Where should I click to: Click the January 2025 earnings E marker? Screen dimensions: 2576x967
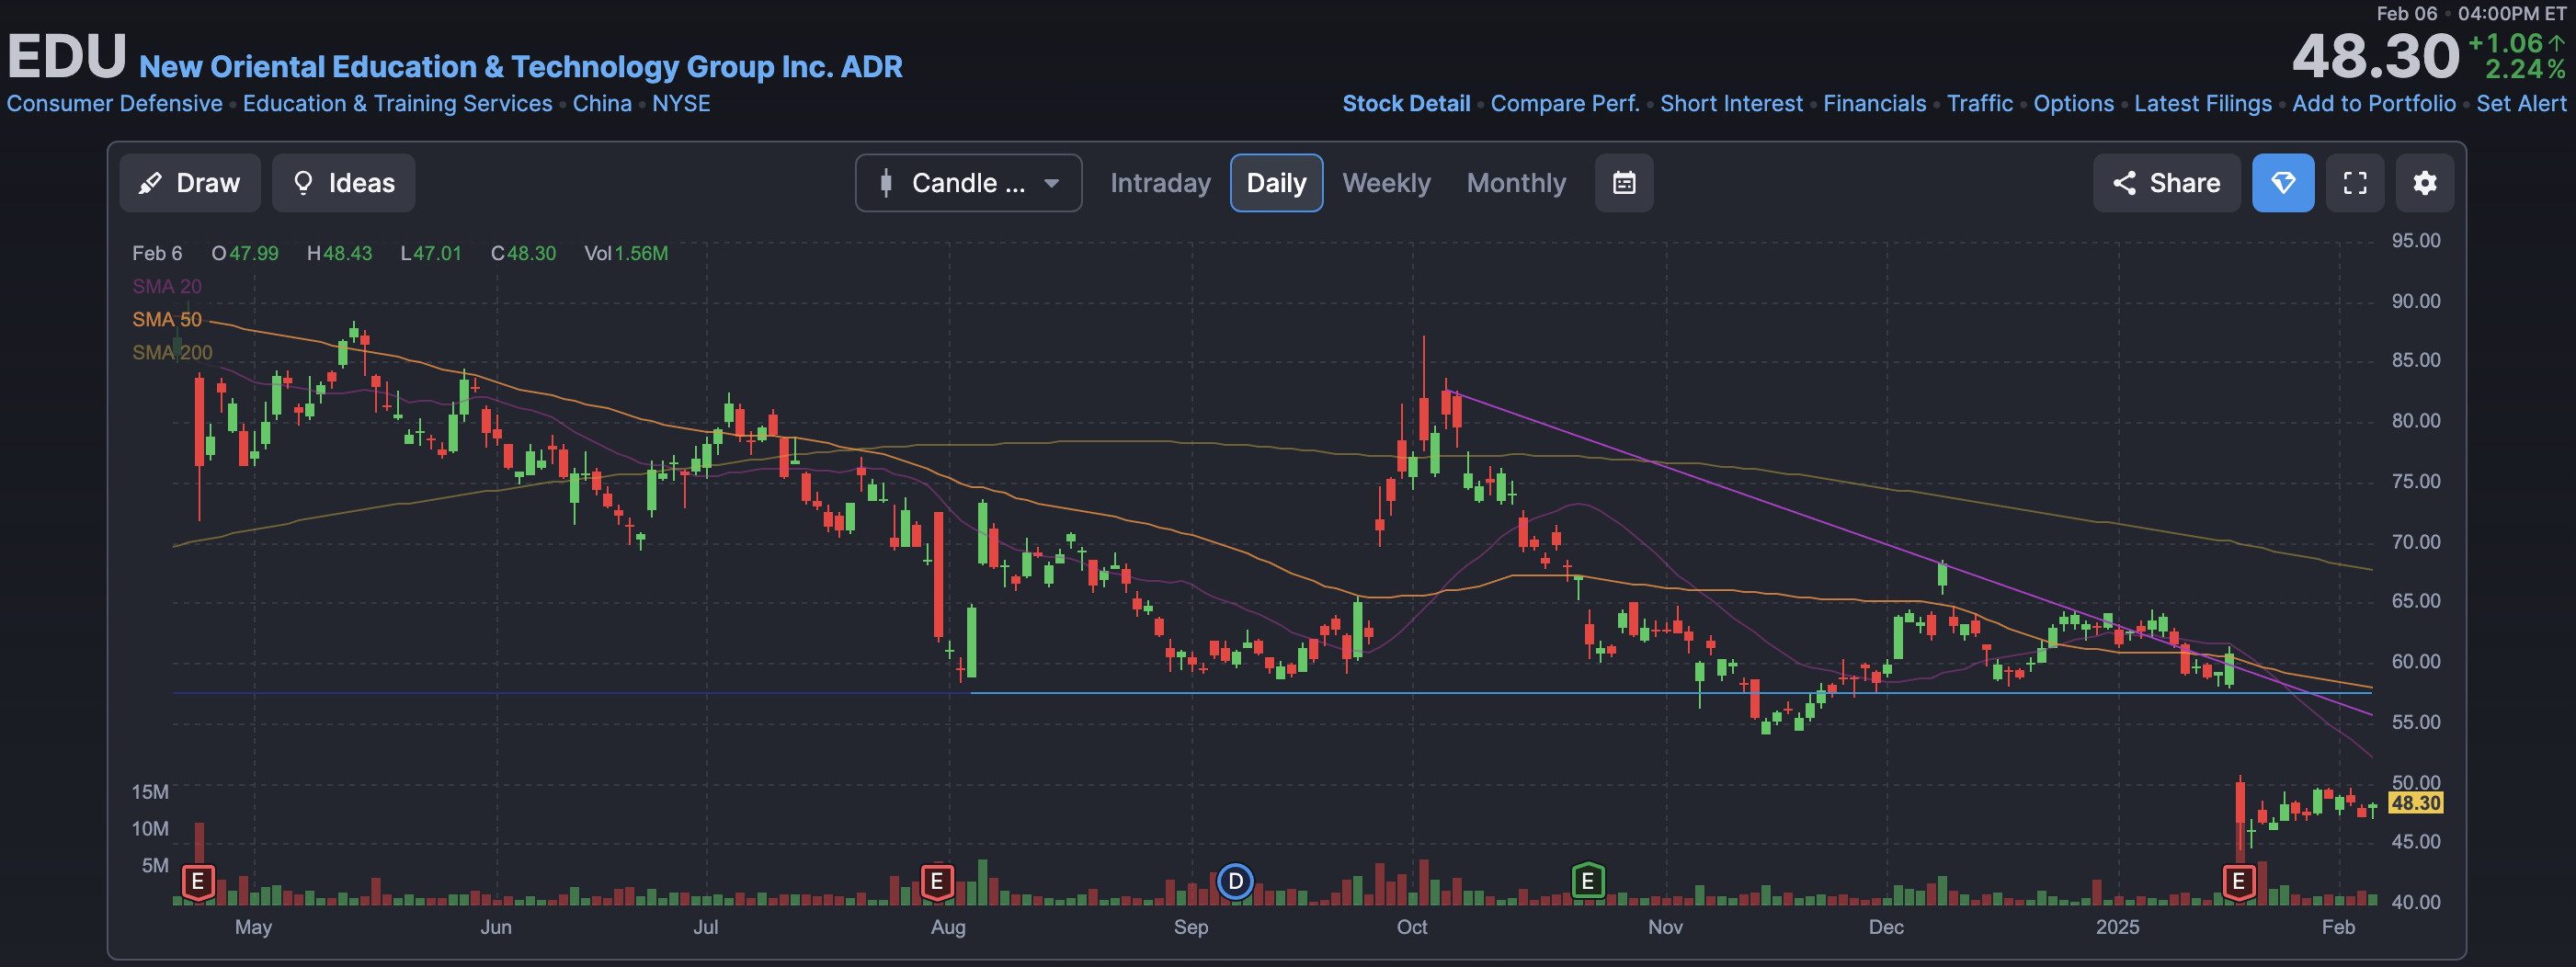(2239, 882)
